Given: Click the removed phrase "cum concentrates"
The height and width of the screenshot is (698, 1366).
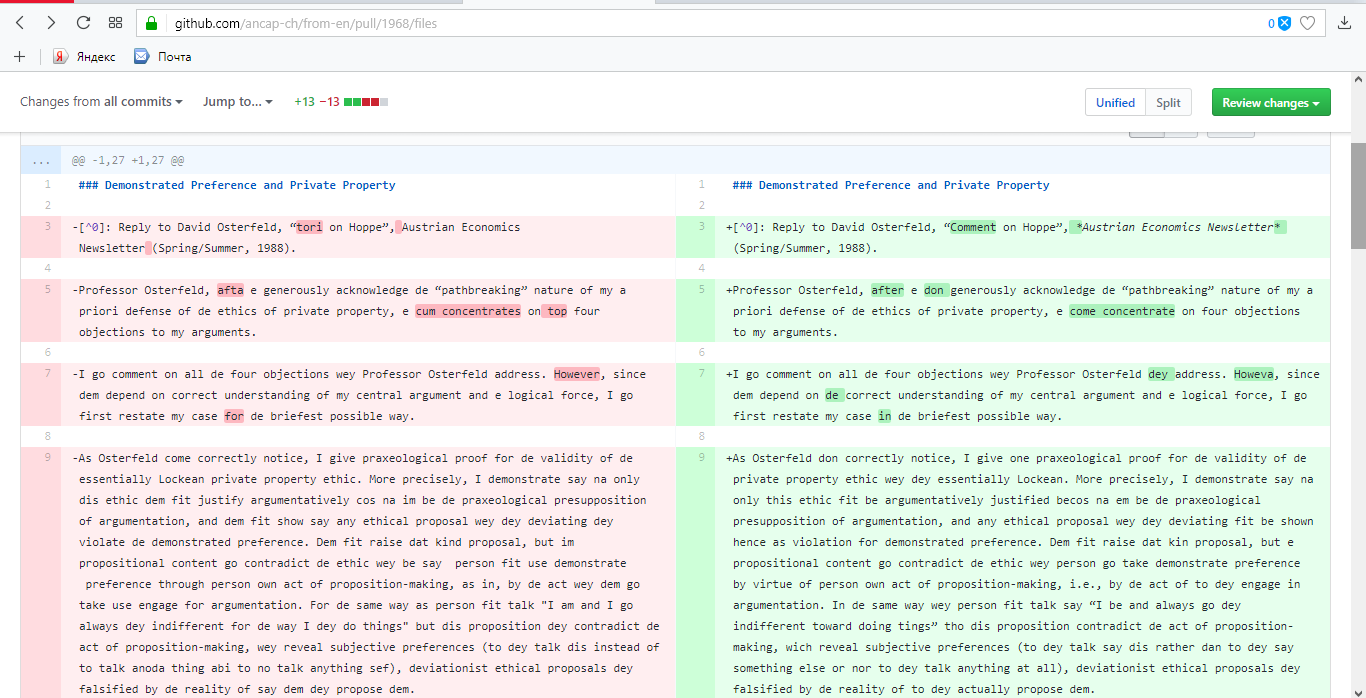Looking at the screenshot, I should tap(468, 311).
